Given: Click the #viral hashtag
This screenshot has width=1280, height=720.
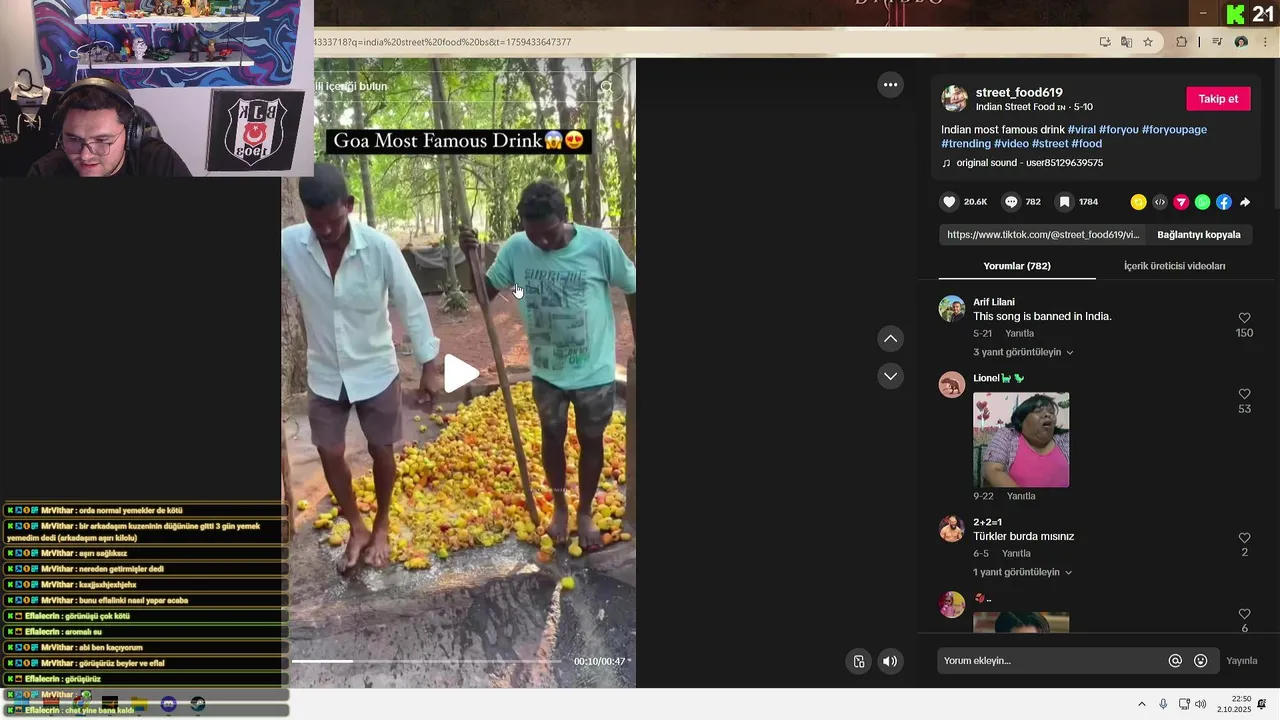Looking at the screenshot, I should pyautogui.click(x=1081, y=130).
